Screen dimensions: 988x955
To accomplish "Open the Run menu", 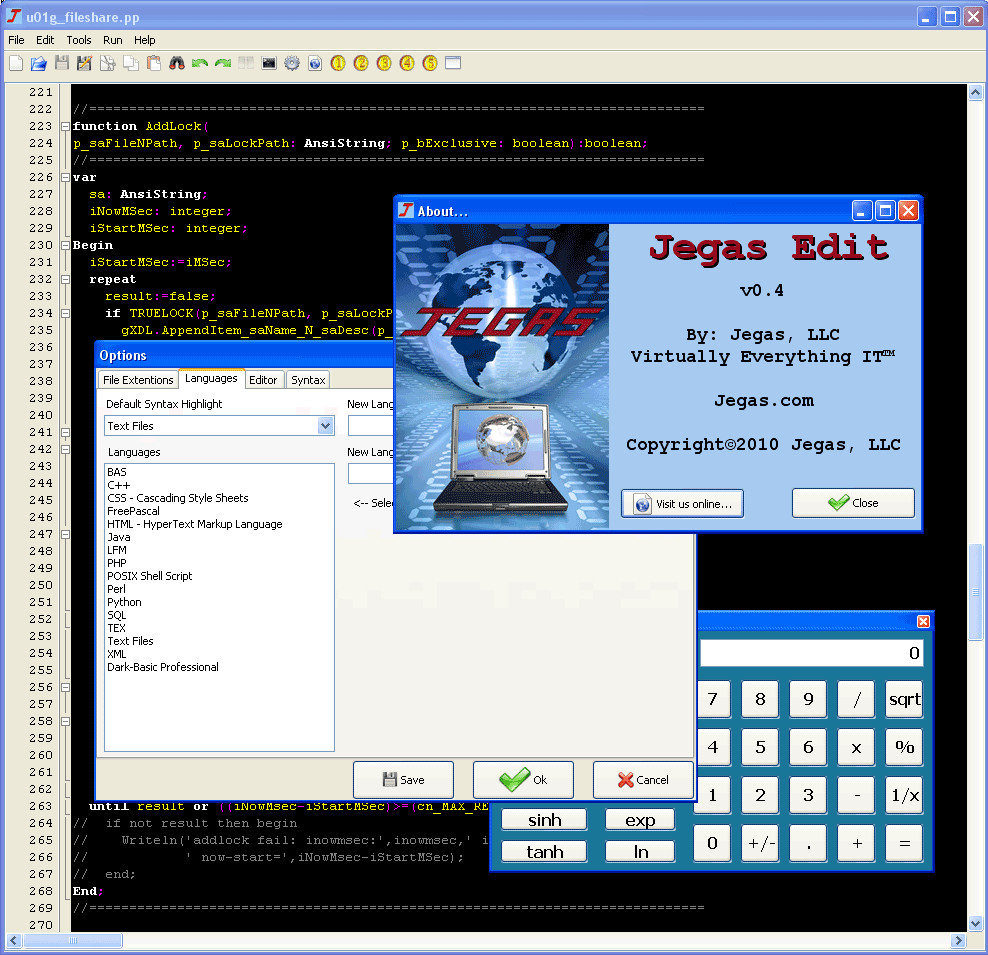I will tap(113, 40).
